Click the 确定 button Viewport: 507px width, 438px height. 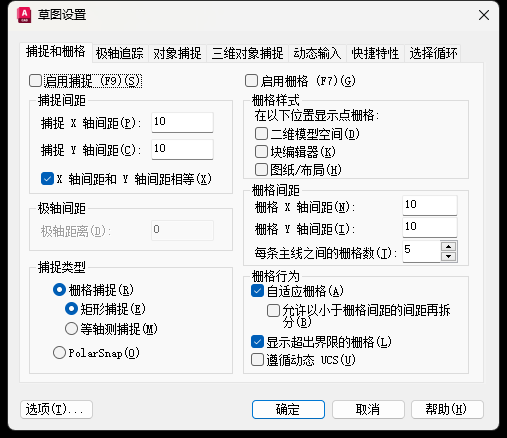[x=288, y=409]
